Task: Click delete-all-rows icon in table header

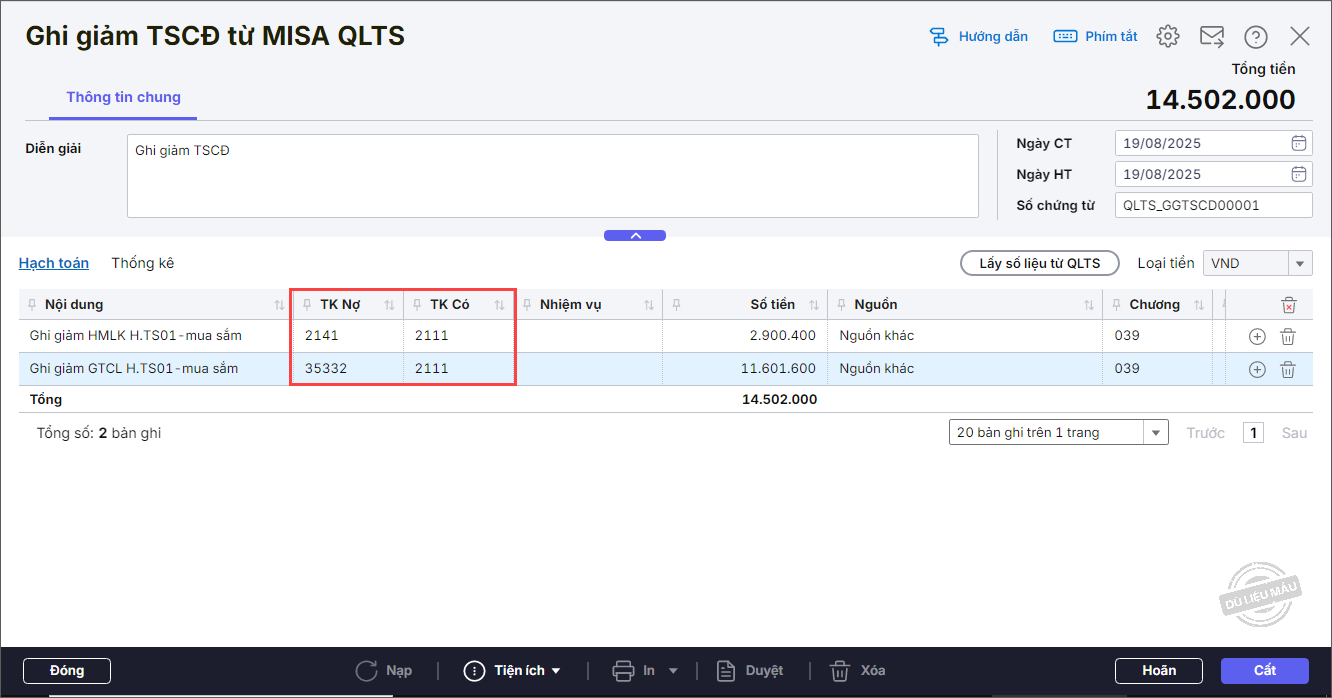Action: pos(1289,305)
